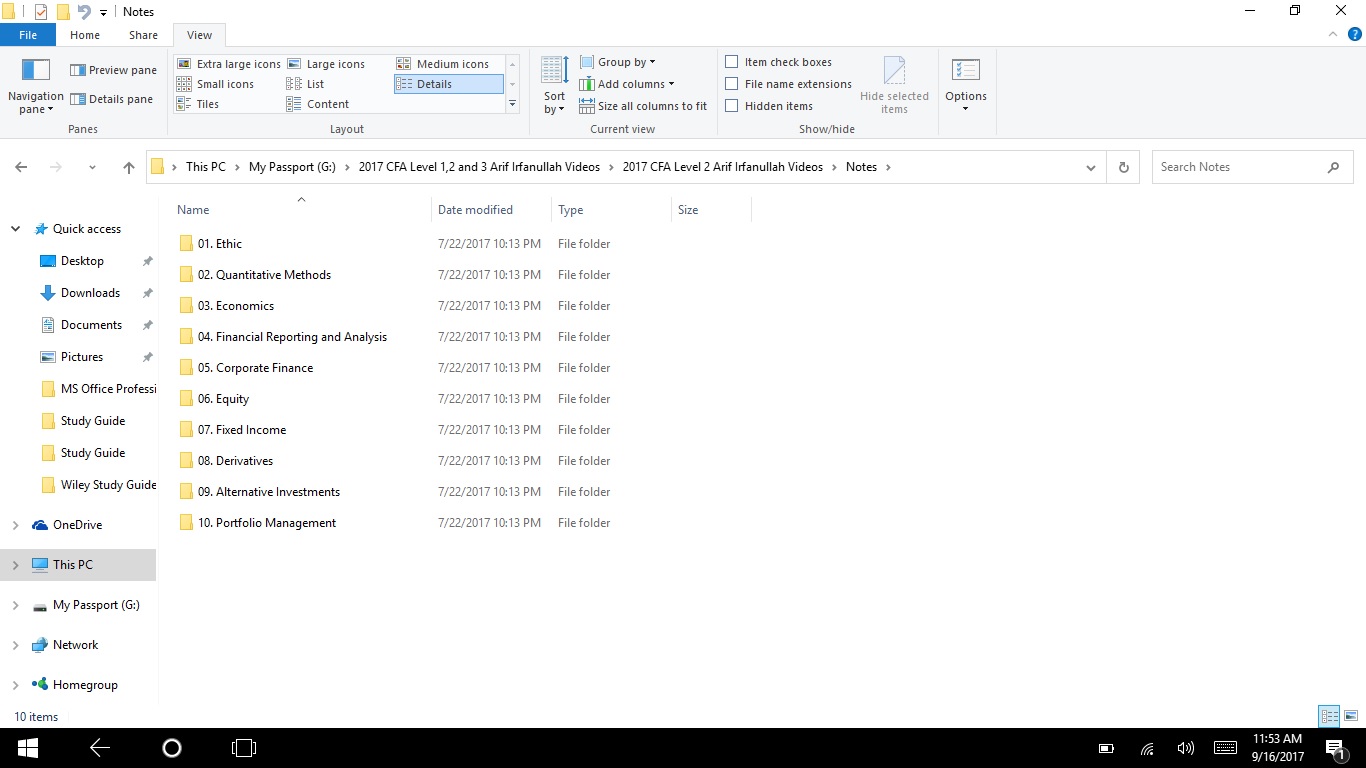Screen dimensions: 1366x768
Task: Open Pictures in Quick access
Action: (82, 357)
